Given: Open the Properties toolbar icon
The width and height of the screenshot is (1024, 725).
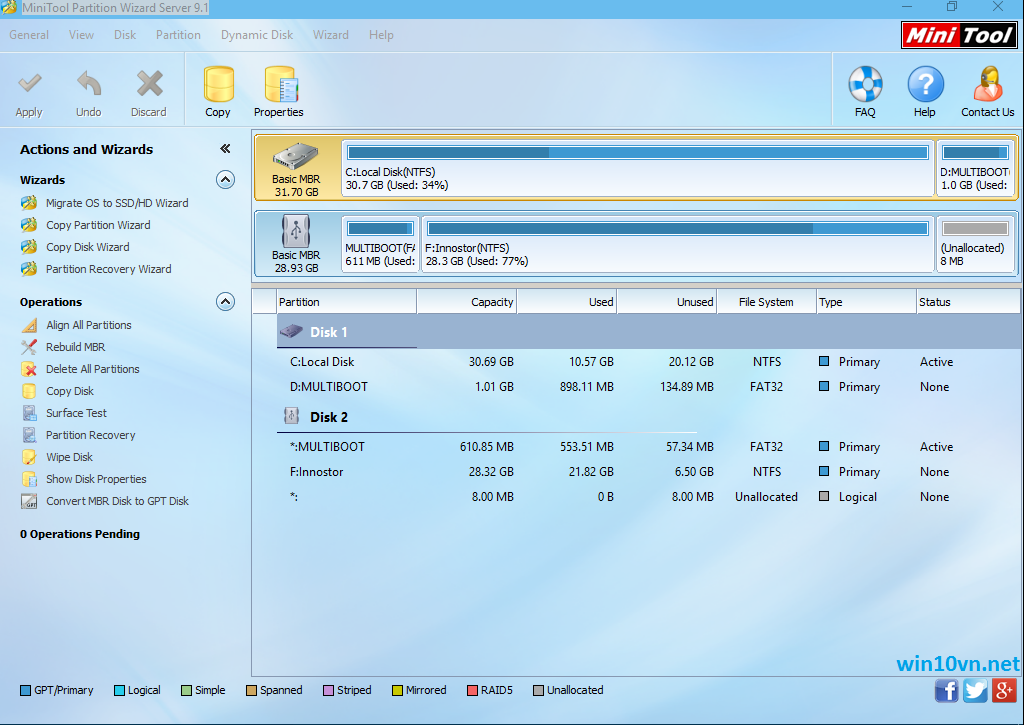Looking at the screenshot, I should 281,84.
